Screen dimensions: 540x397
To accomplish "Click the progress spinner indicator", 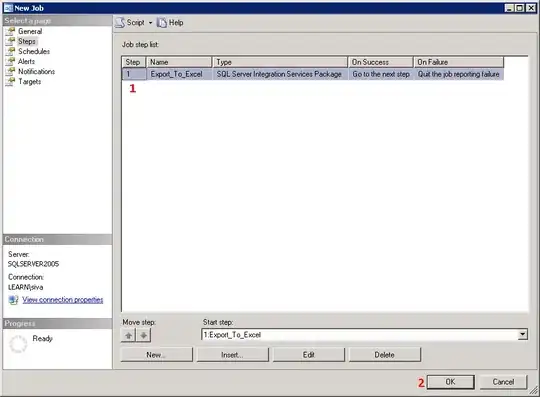I will tap(18, 344).
